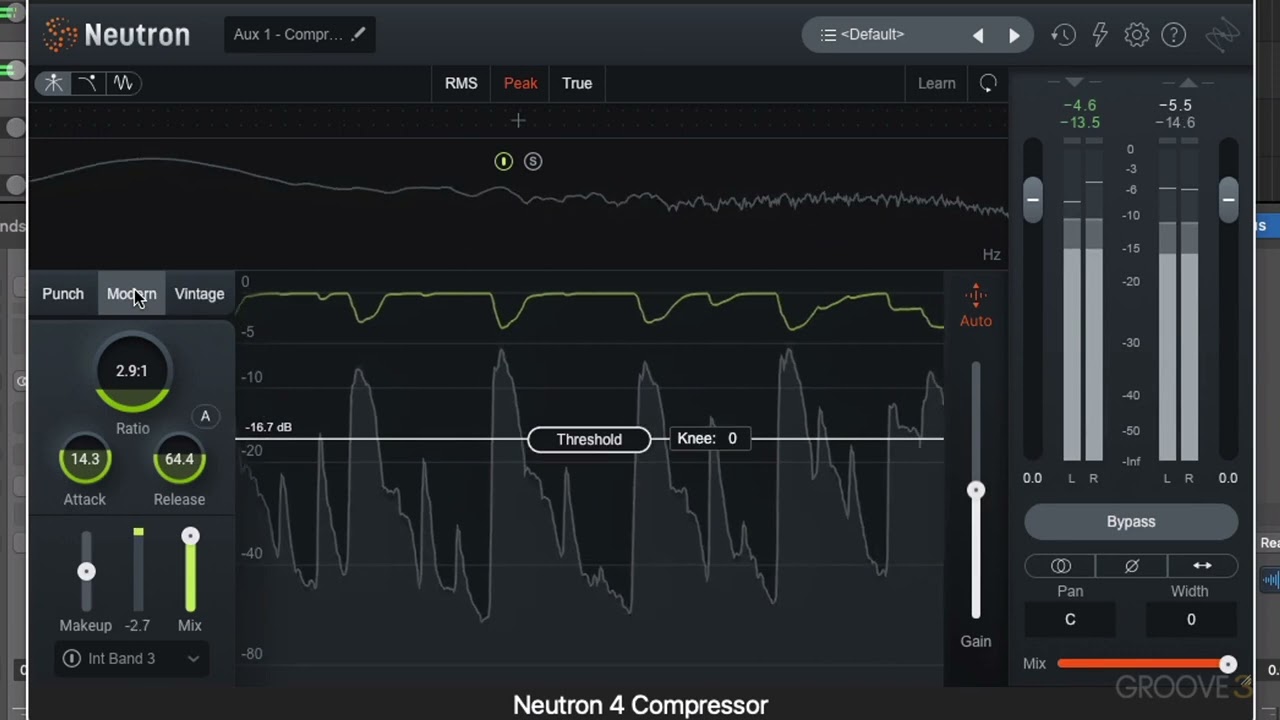
Task: Rename preset using pencil edit icon
Action: pos(358,34)
